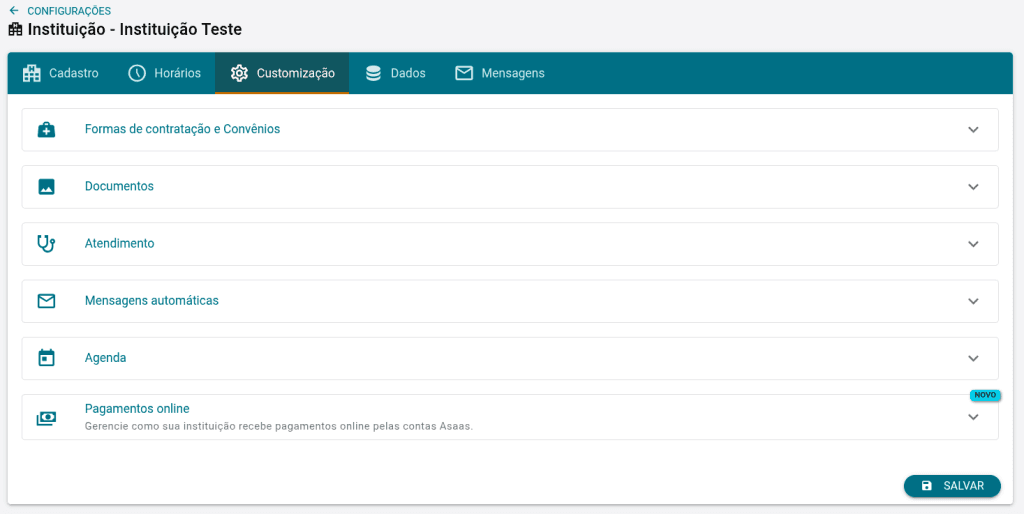
Task: Click the 'Mensagens automáticas' section title
Action: pos(152,300)
